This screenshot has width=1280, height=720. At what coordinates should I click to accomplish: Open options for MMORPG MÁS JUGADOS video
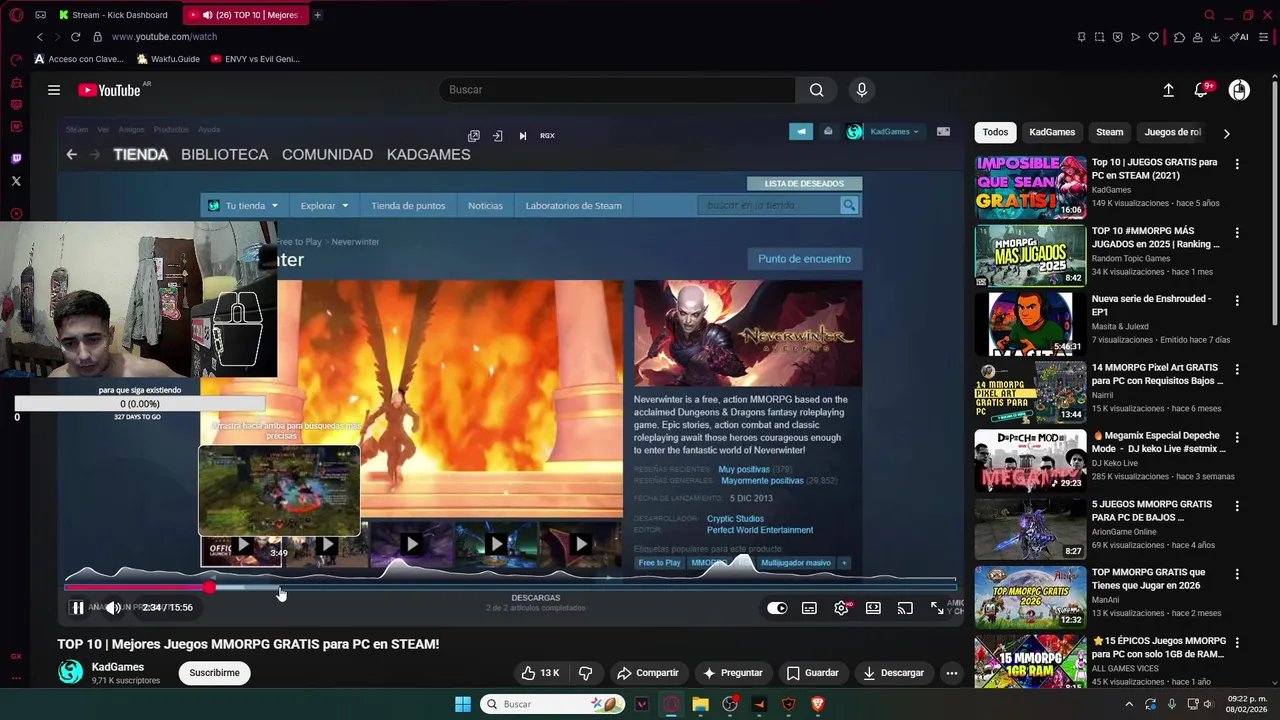pos(1237,233)
